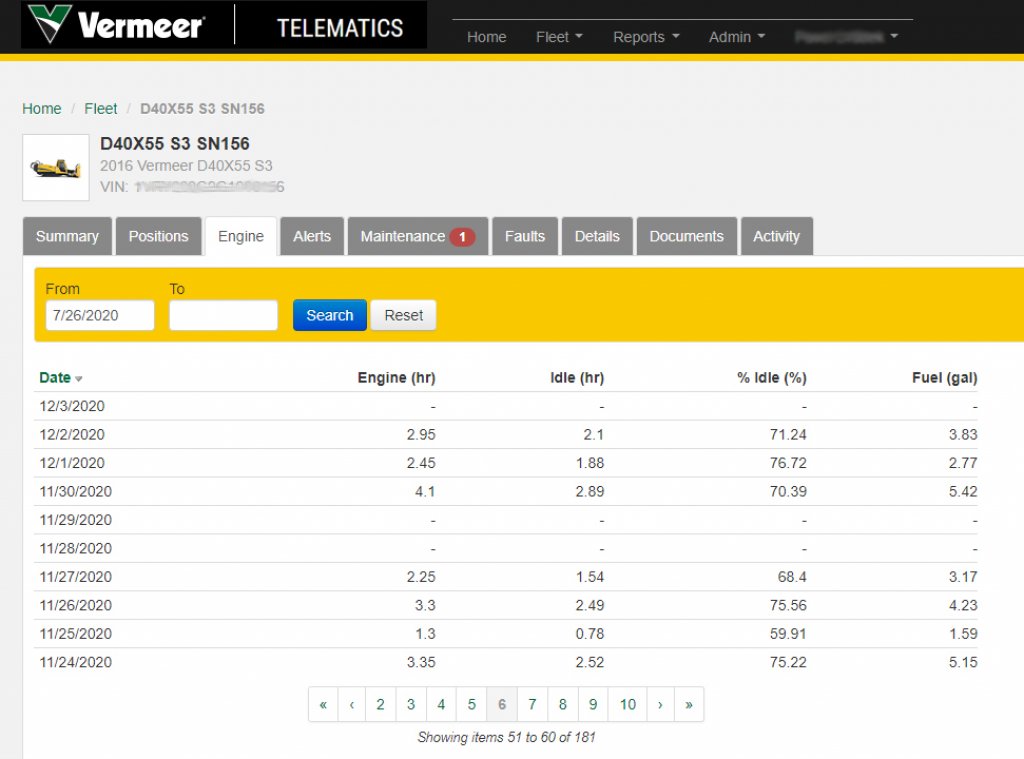Switch to the Faults tab
This screenshot has width=1024, height=759.
(525, 236)
